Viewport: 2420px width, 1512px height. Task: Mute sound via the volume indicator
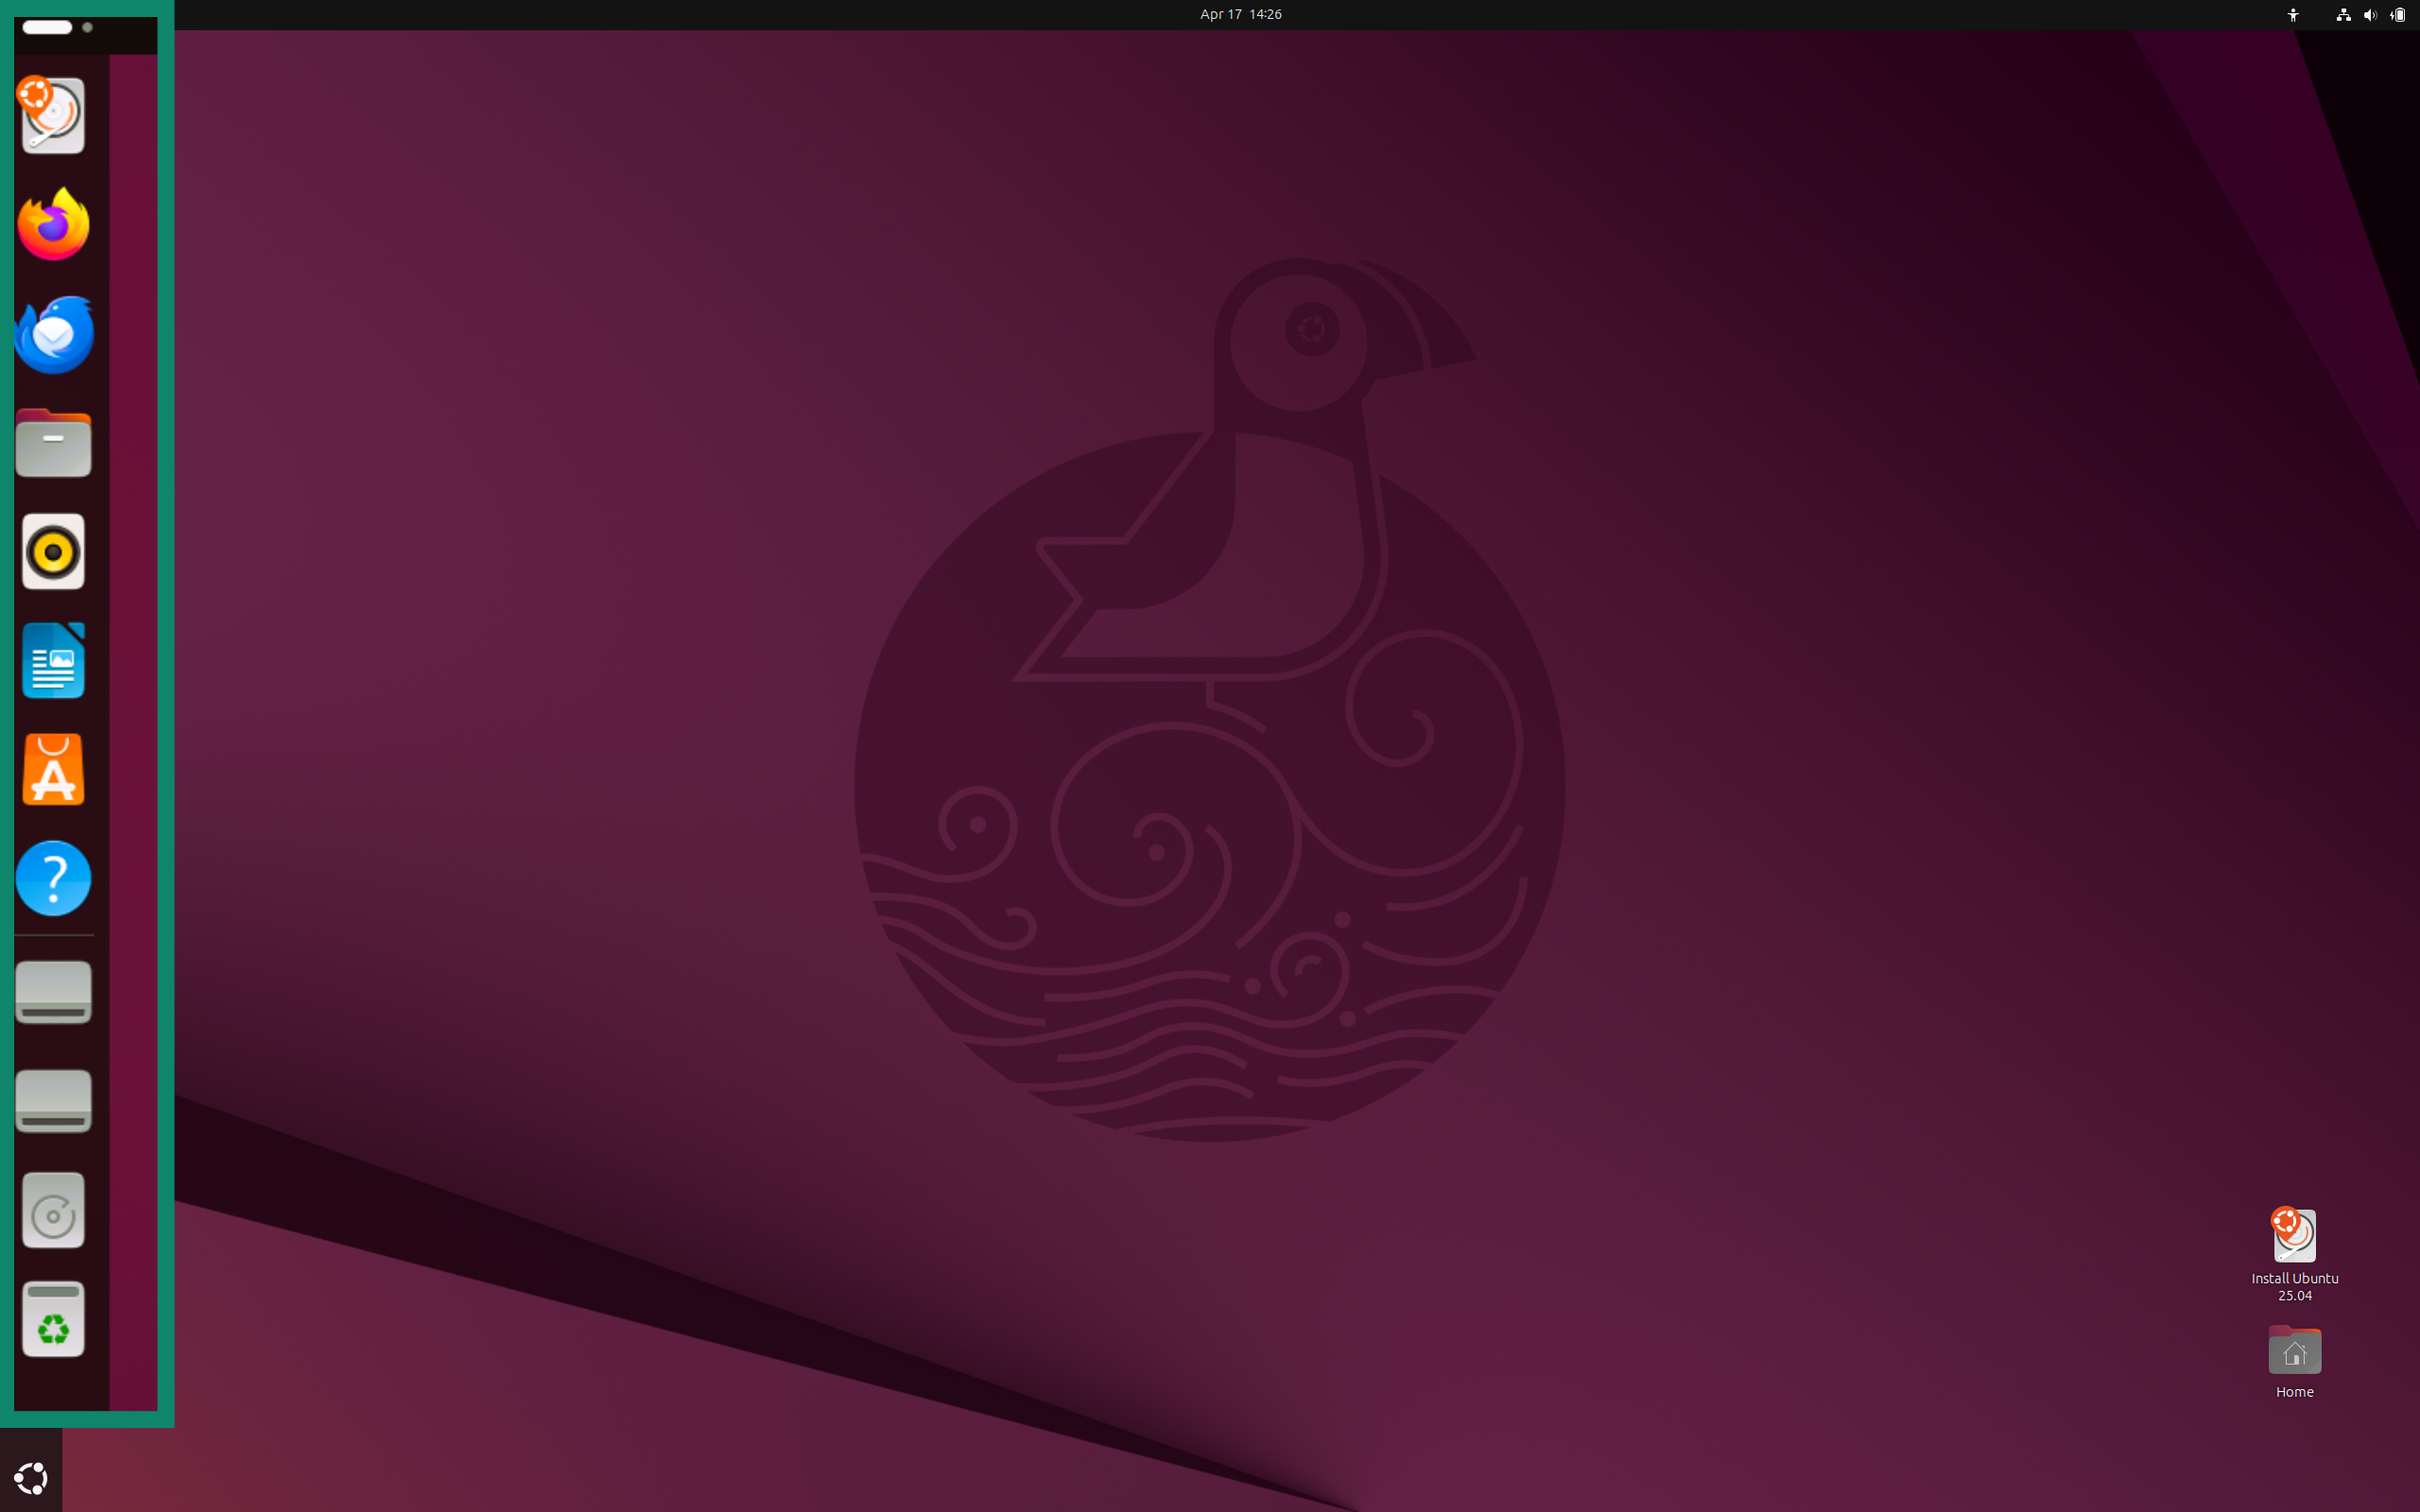(2371, 14)
